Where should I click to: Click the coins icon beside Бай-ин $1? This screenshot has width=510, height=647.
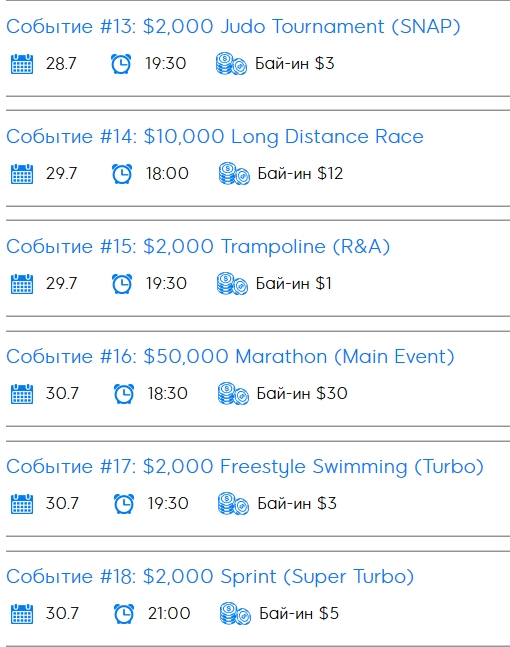click(232, 284)
